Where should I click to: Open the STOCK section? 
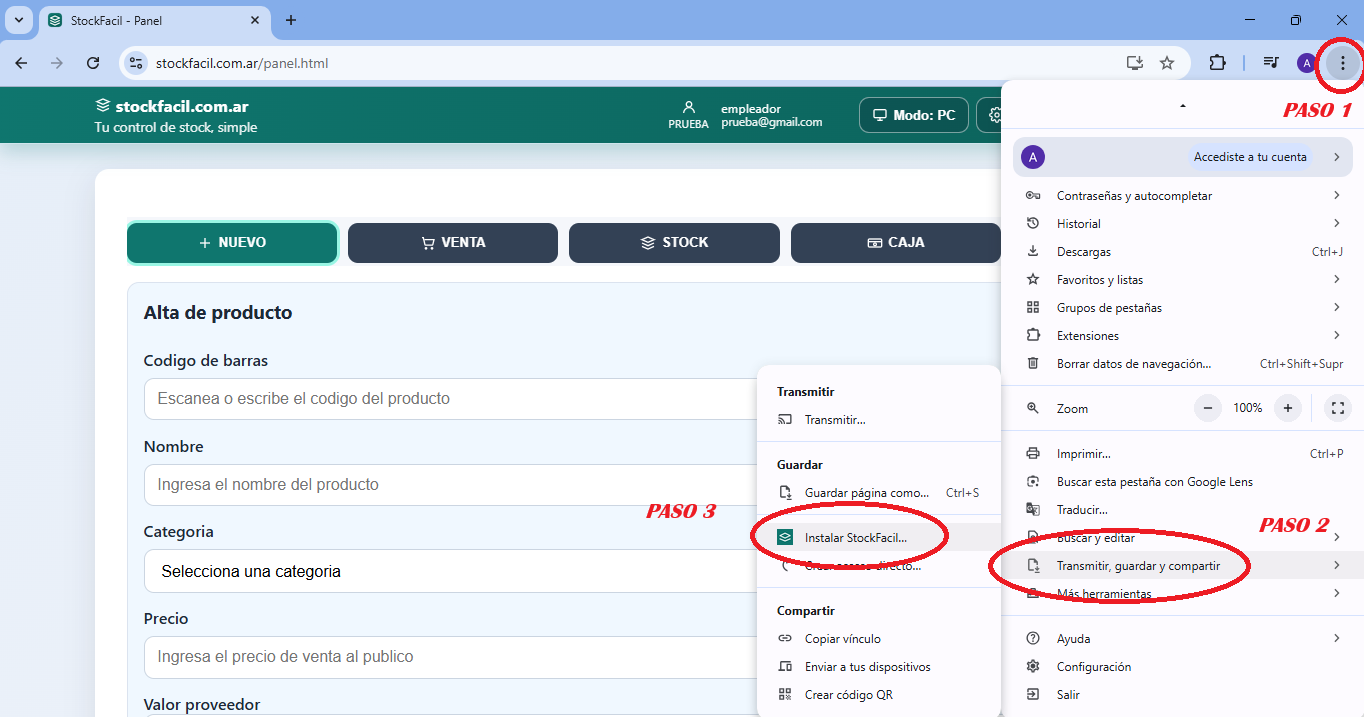(x=674, y=243)
